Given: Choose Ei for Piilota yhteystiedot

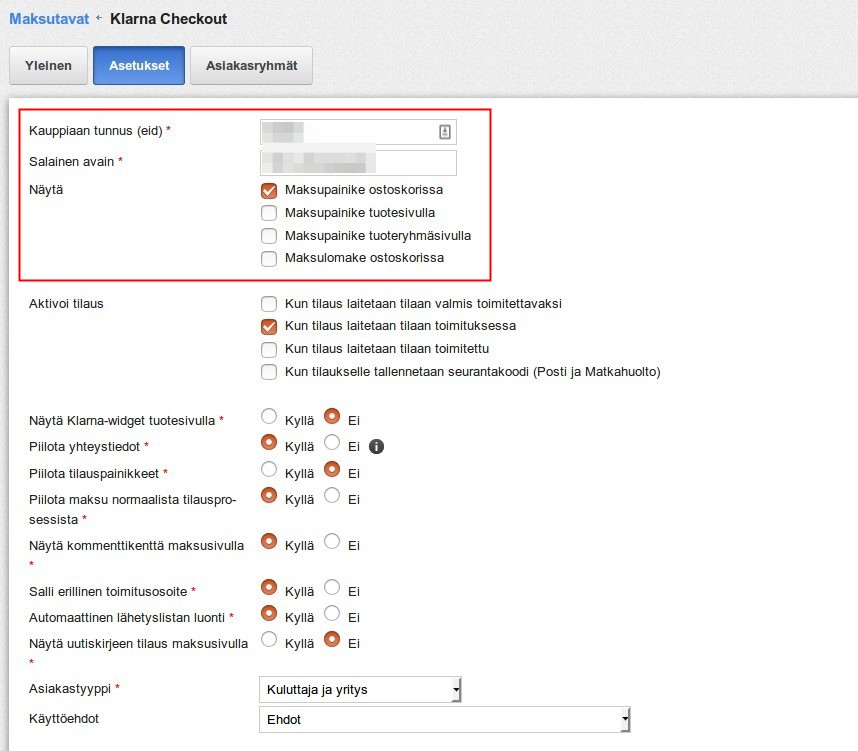Looking at the screenshot, I should [332, 442].
